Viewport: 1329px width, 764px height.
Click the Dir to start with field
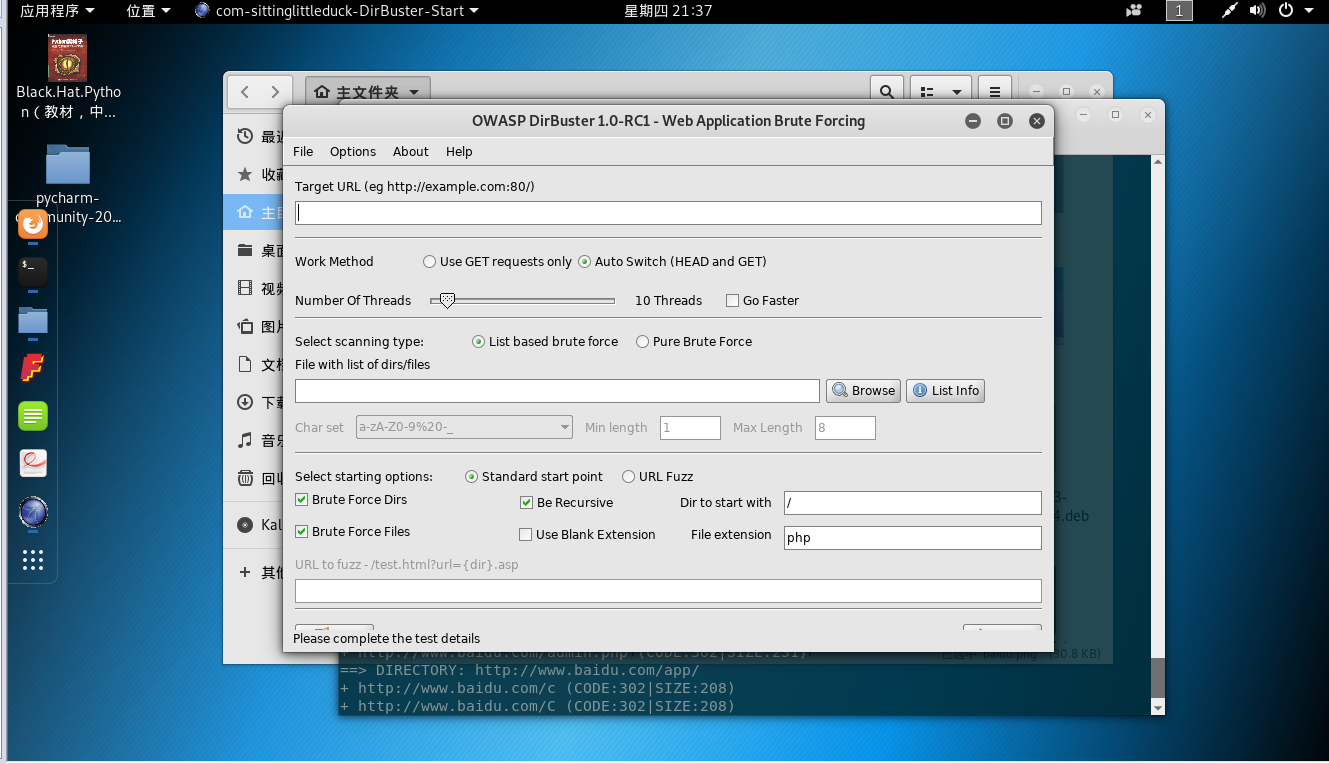[912, 503]
